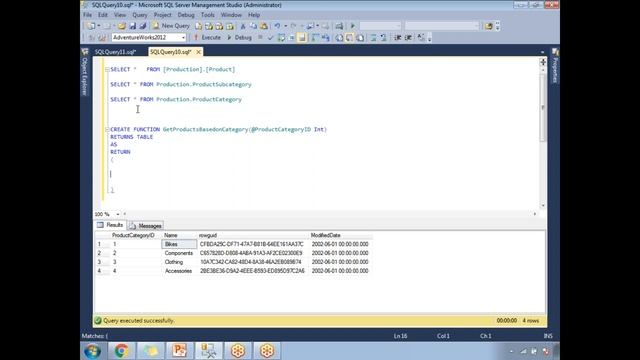Open PowerPoint from the taskbar
This screenshot has height=360, width=640.
(179, 351)
